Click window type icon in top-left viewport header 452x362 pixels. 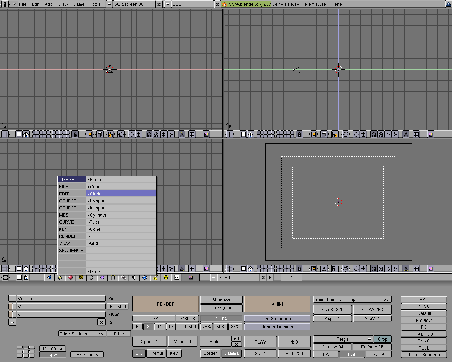[5, 134]
